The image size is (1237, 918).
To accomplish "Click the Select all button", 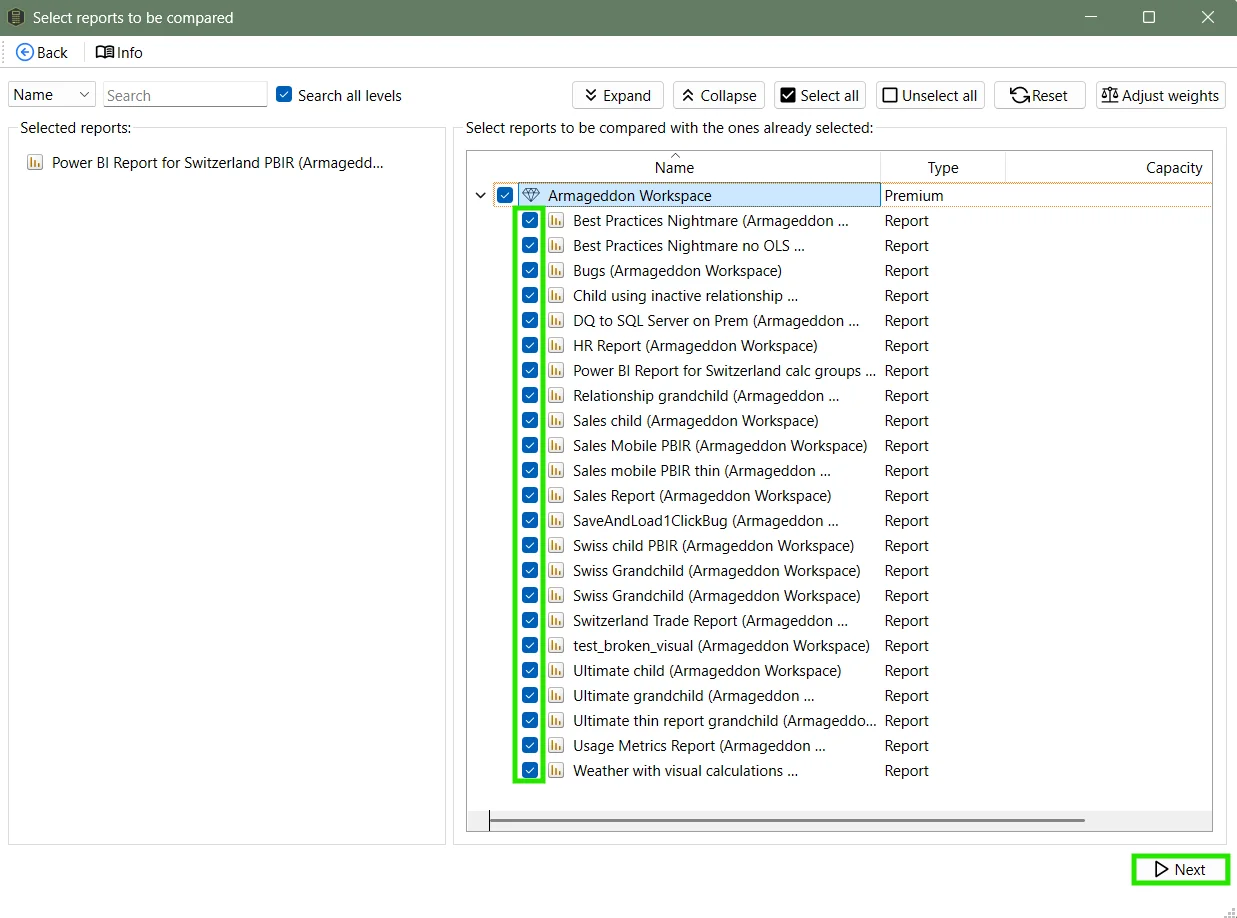I will 820,96.
